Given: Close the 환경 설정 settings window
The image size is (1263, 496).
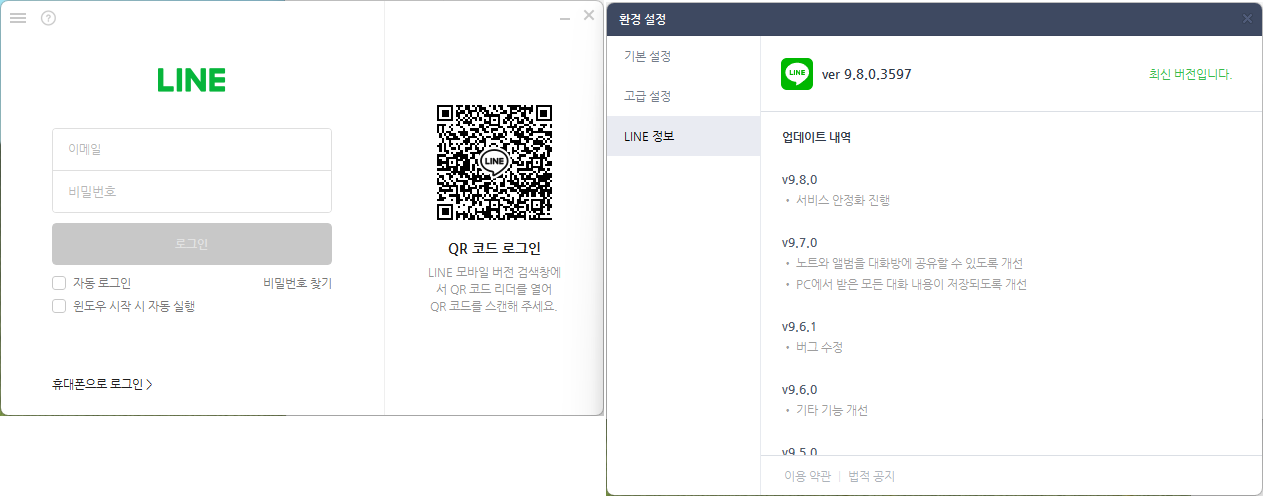Looking at the screenshot, I should click(1247, 18).
